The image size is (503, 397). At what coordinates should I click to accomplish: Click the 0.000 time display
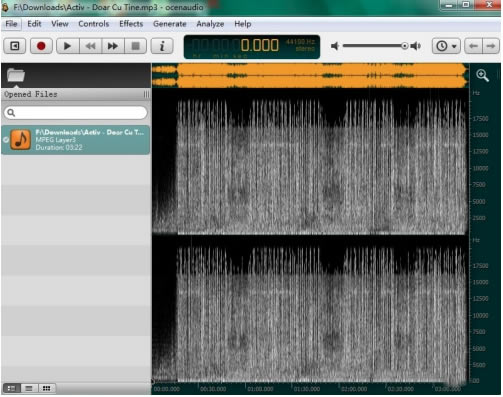coord(259,45)
